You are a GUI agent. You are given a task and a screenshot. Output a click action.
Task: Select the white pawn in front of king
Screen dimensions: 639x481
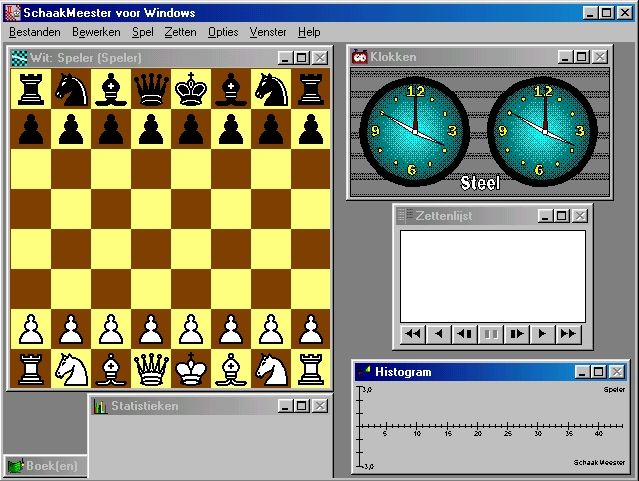[191, 329]
